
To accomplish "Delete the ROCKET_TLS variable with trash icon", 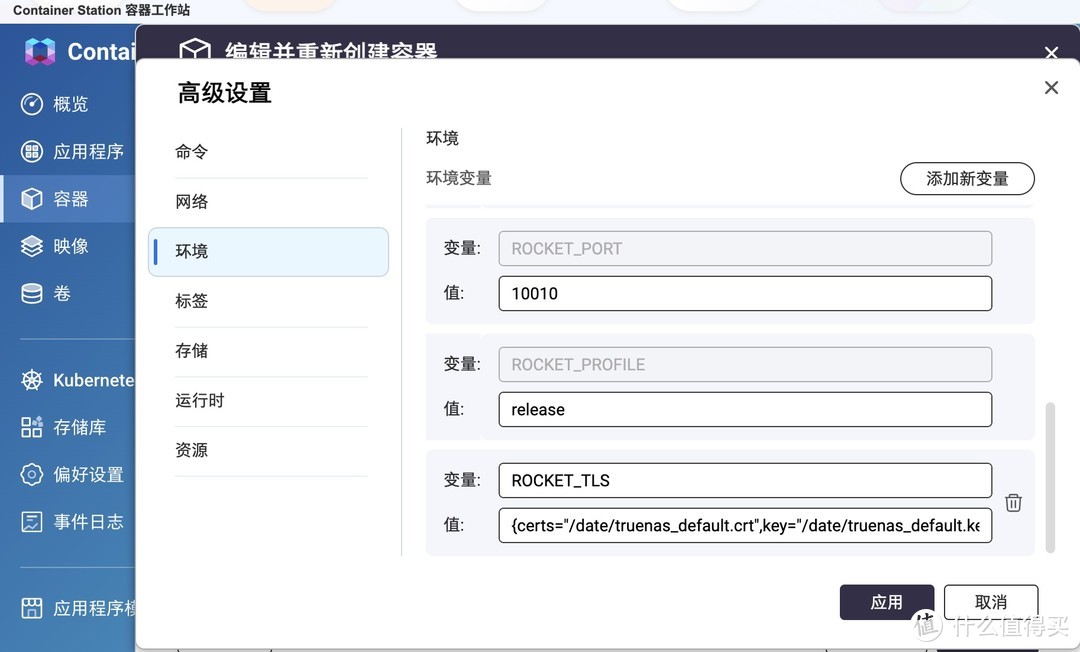I will [1013, 502].
